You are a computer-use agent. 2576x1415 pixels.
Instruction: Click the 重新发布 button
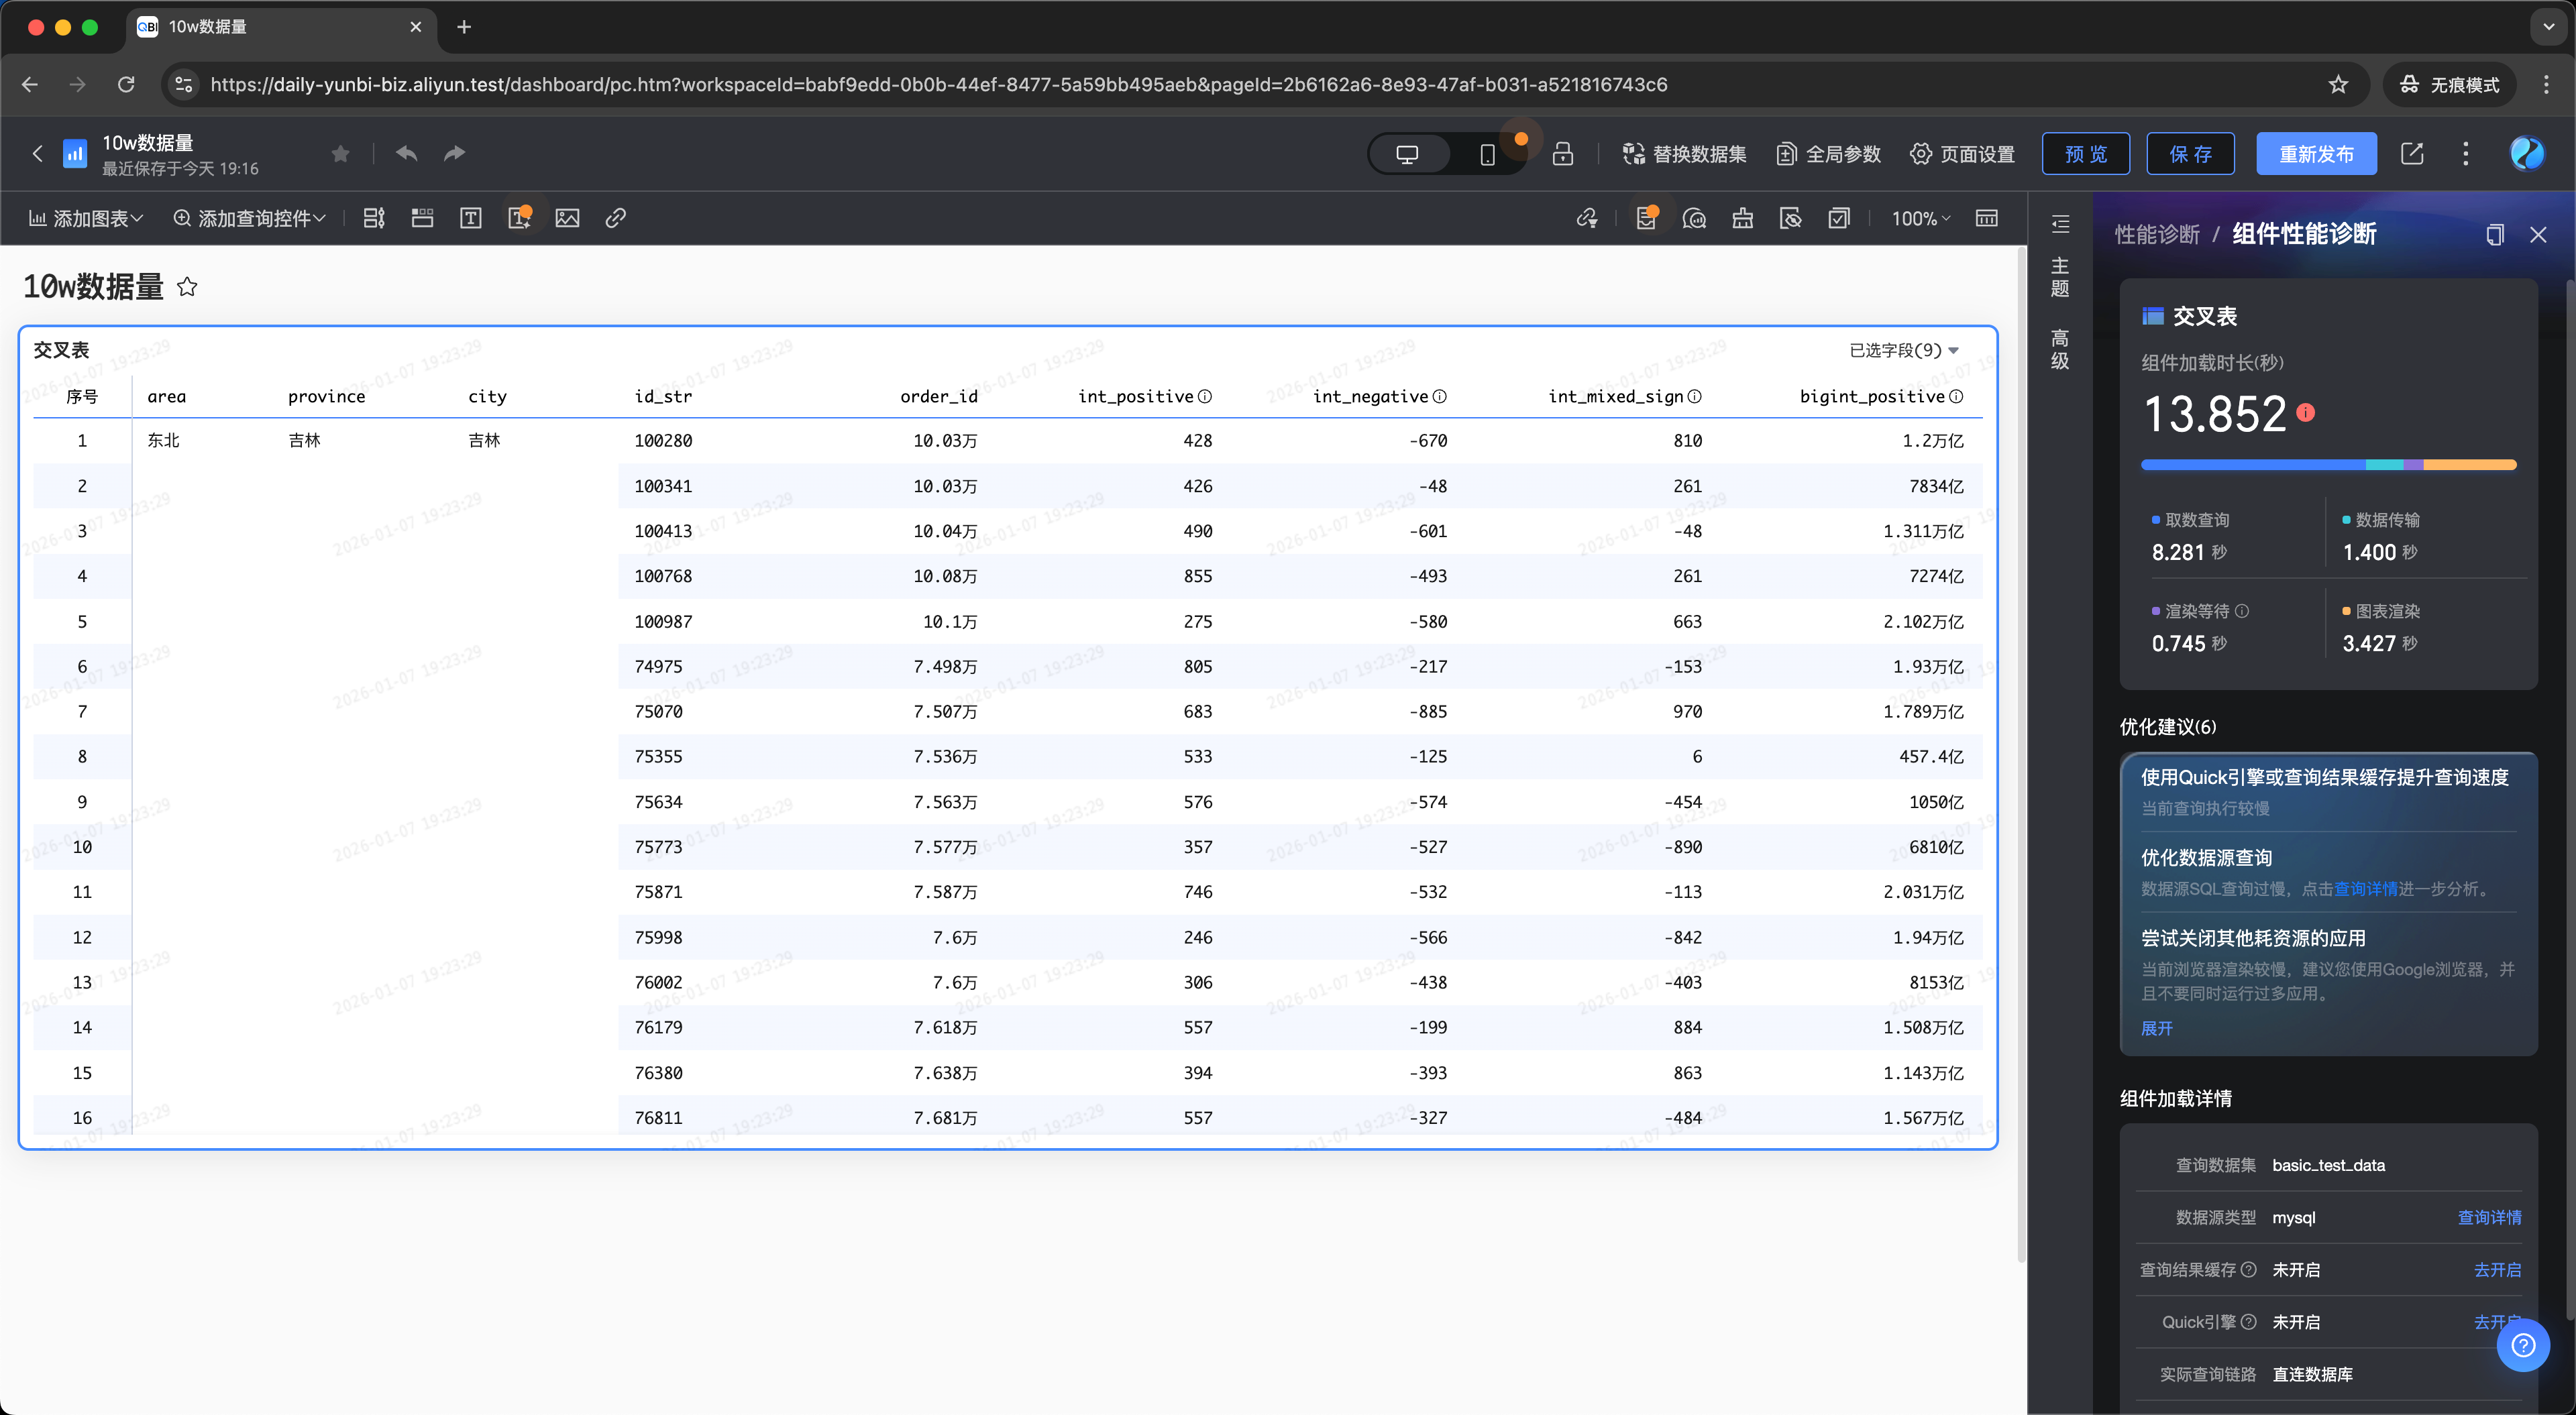click(2316, 154)
